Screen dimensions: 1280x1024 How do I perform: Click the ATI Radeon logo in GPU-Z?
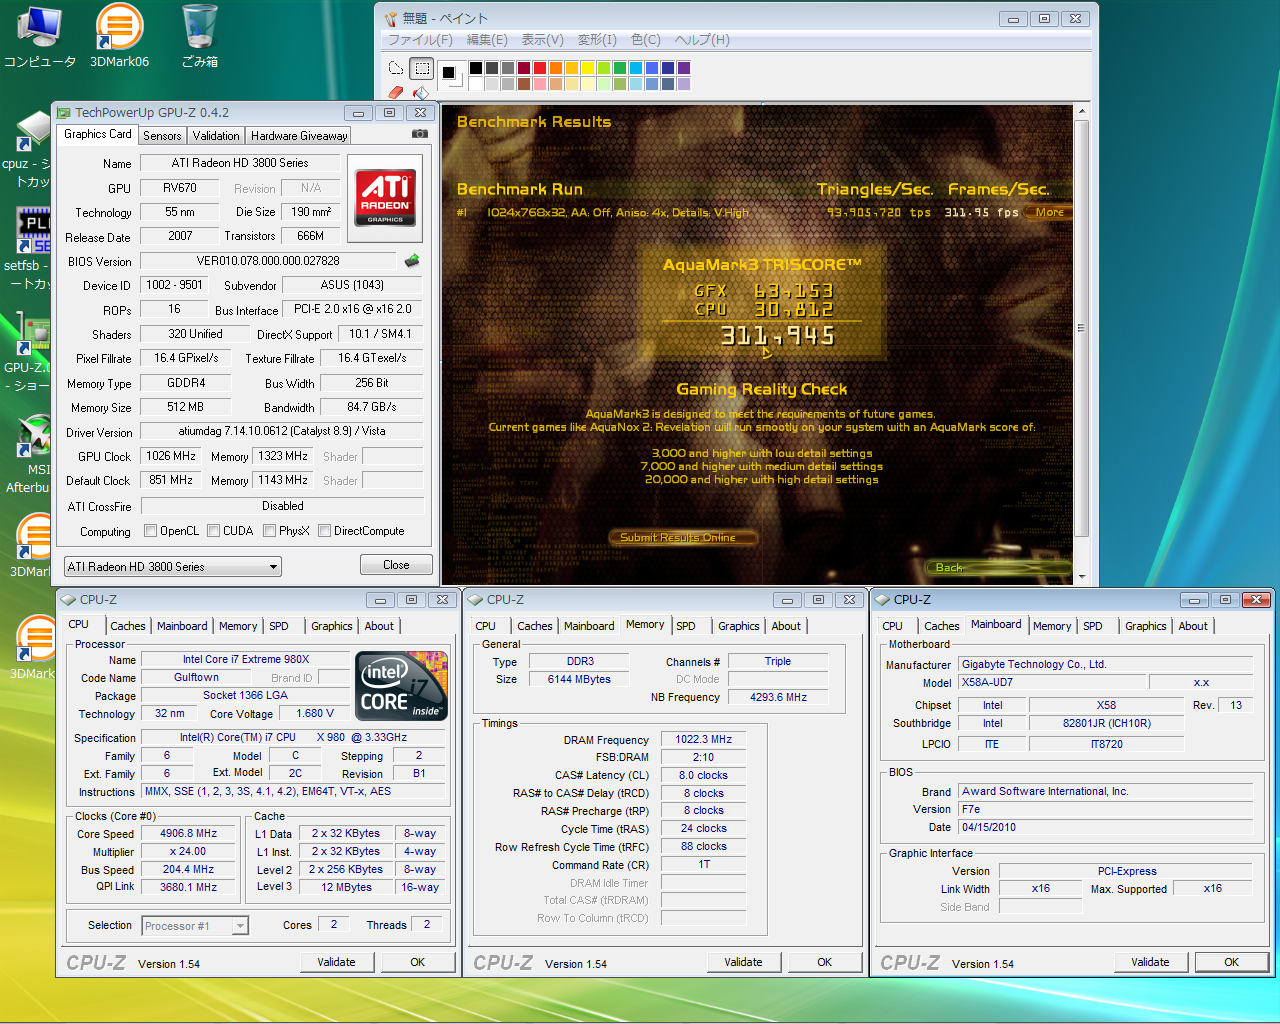pos(385,196)
